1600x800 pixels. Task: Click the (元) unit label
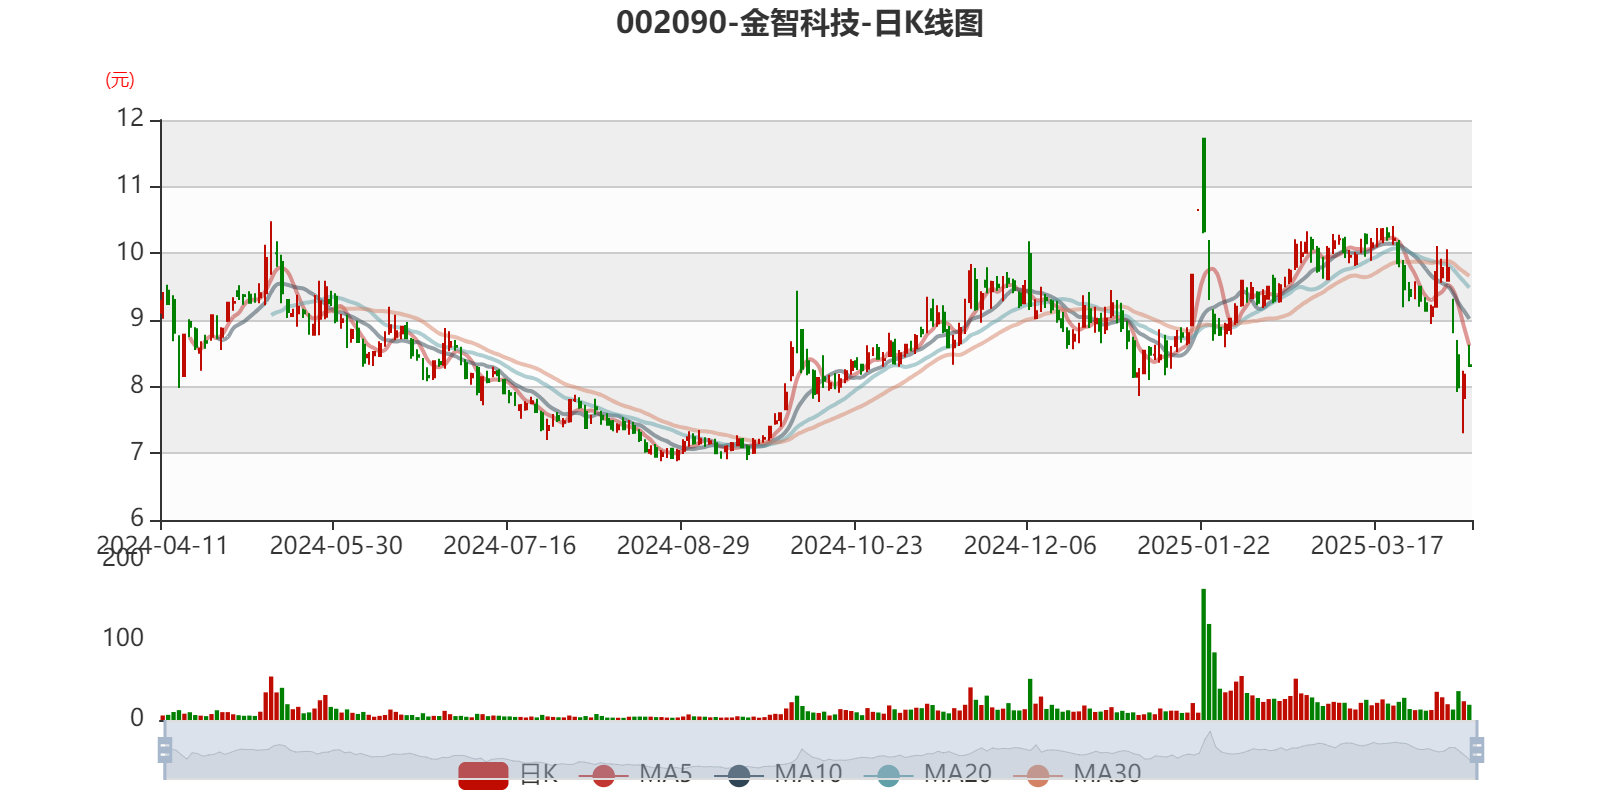[120, 80]
